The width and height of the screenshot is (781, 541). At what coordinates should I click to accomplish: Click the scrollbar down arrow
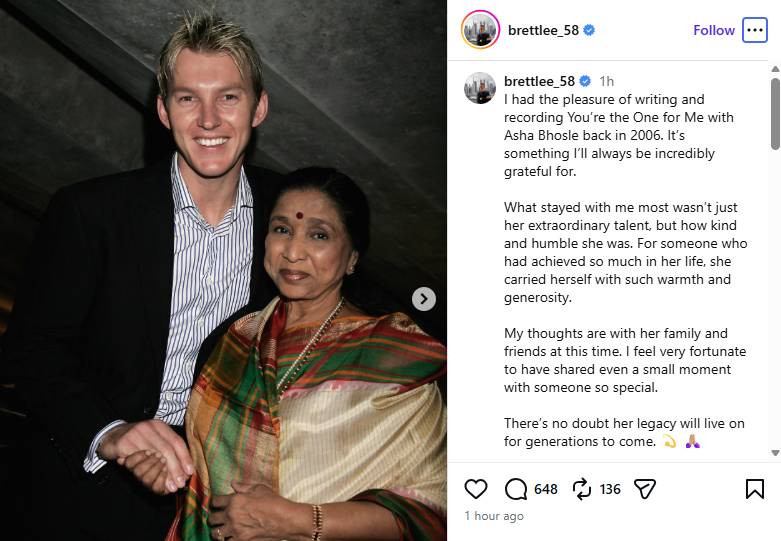(775, 453)
